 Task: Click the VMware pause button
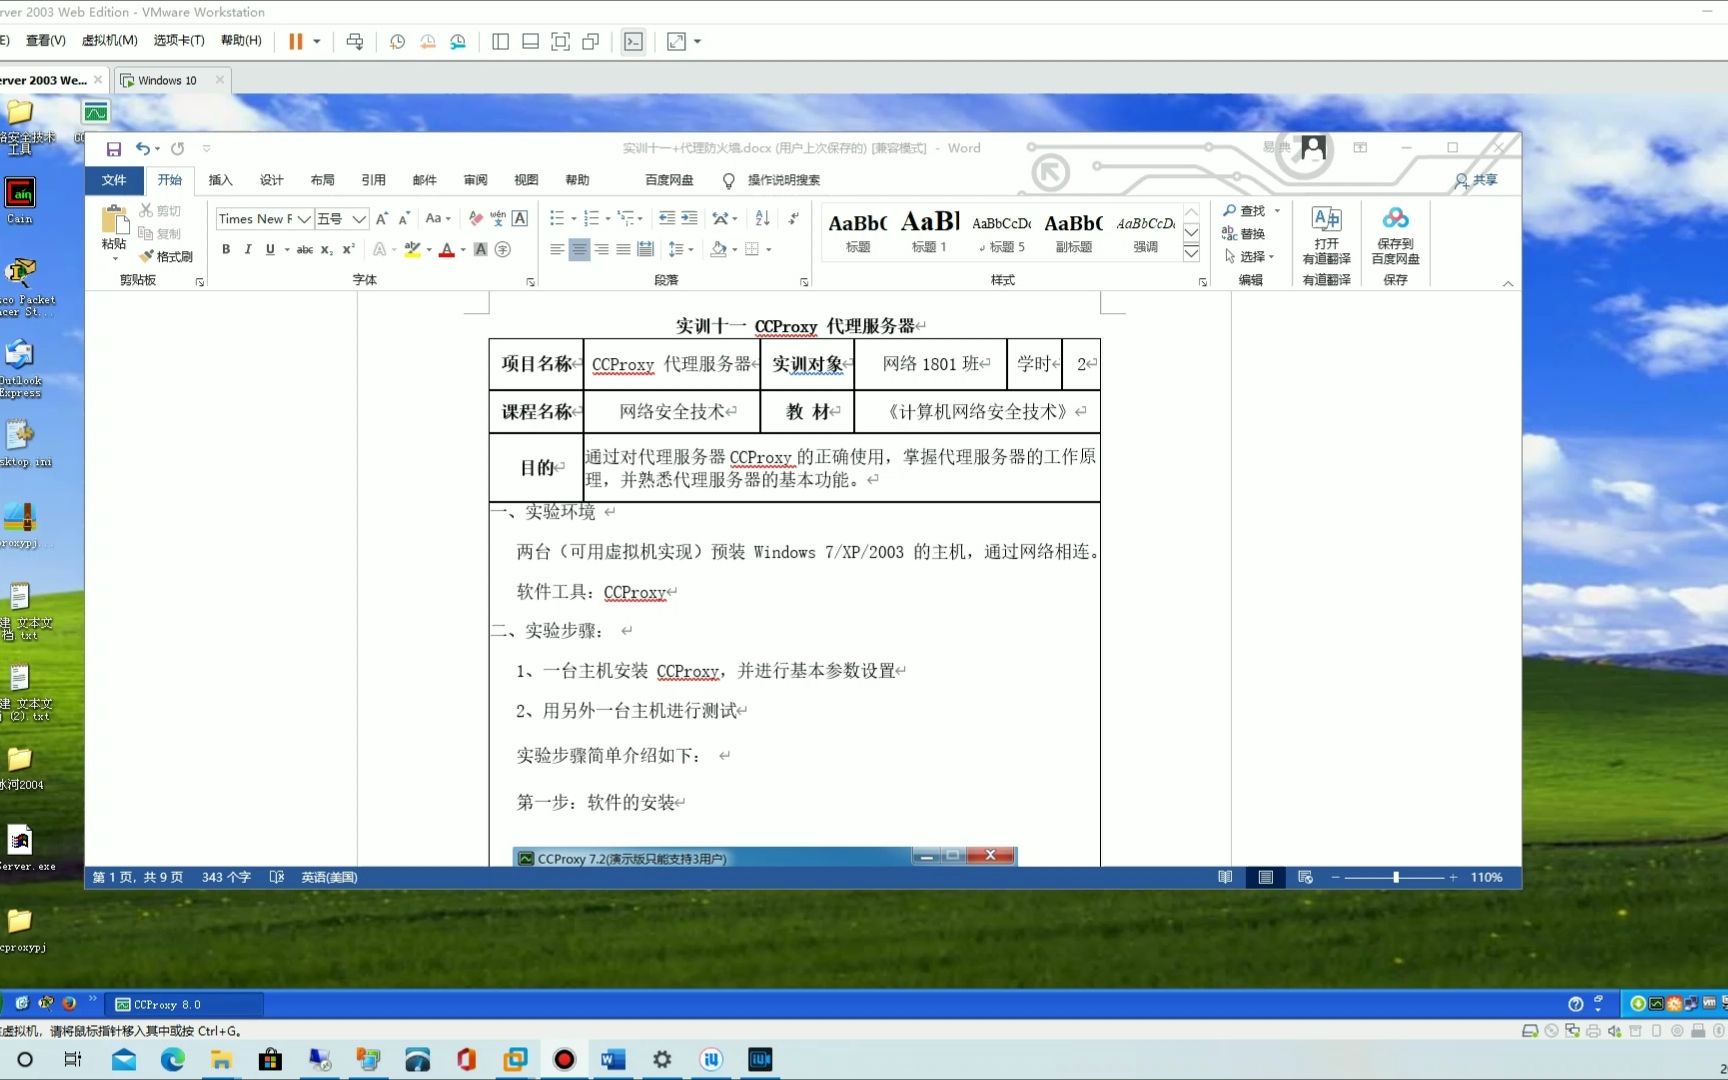pos(296,42)
